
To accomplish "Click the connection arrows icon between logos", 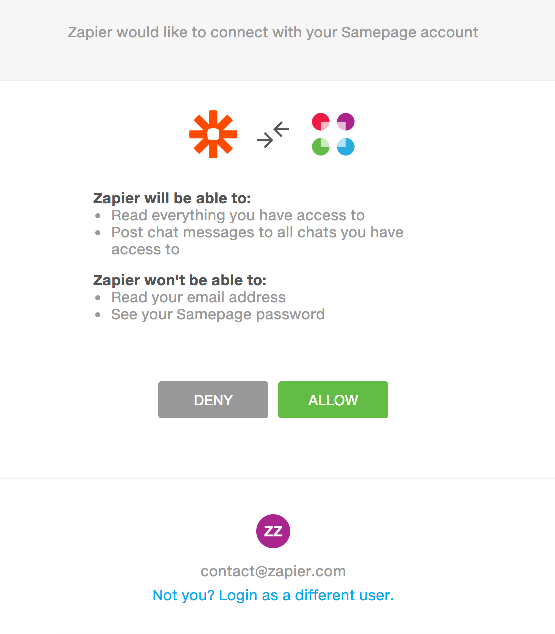I will tap(273, 135).
